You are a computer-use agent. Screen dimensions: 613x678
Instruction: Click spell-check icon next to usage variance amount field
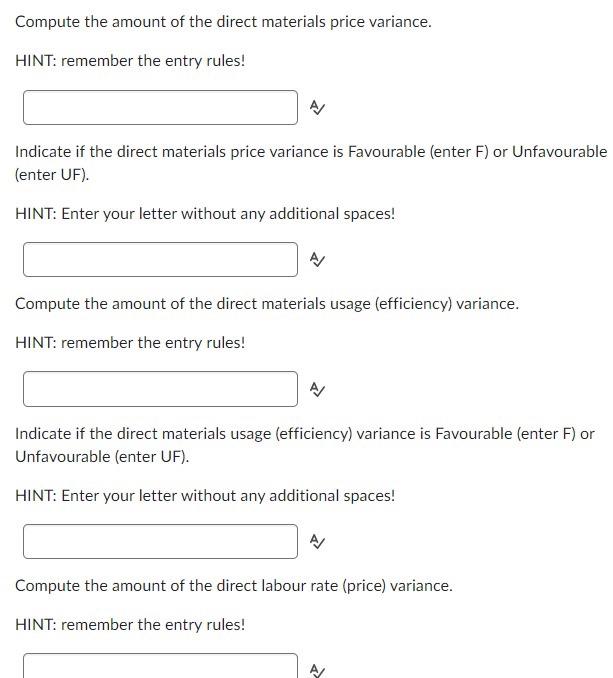coord(317,390)
